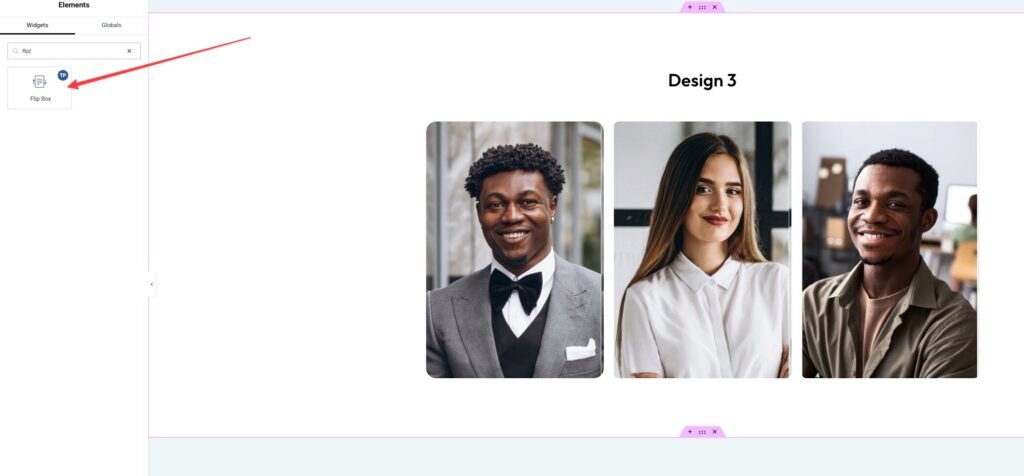This screenshot has height=476, width=1024.
Task: Select the Flip Box widget
Action: tap(40, 85)
